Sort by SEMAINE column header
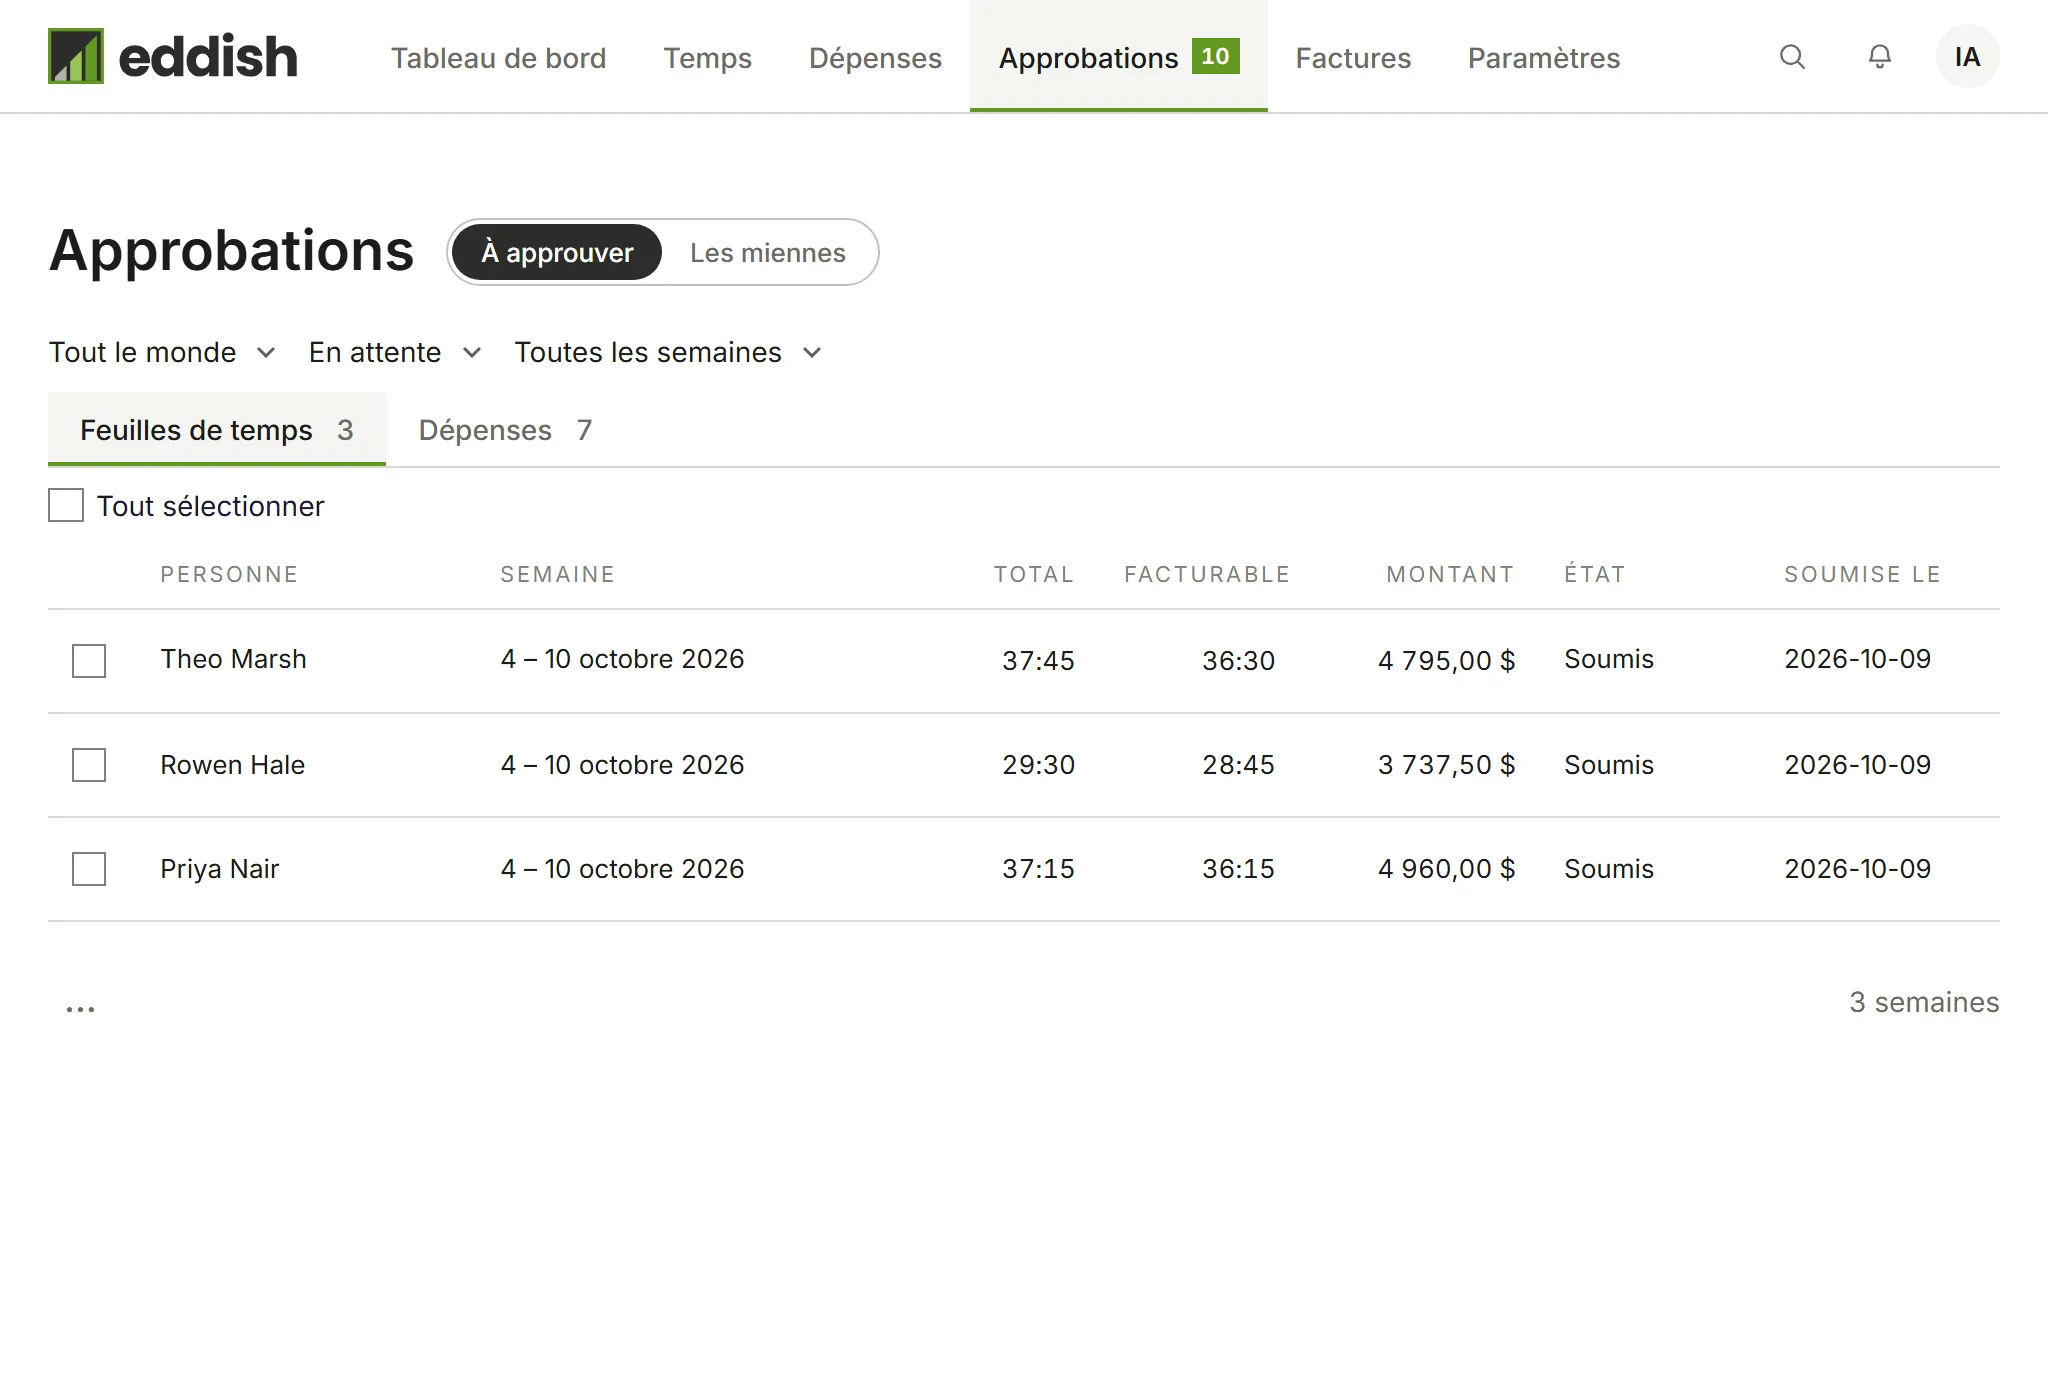 click(557, 574)
